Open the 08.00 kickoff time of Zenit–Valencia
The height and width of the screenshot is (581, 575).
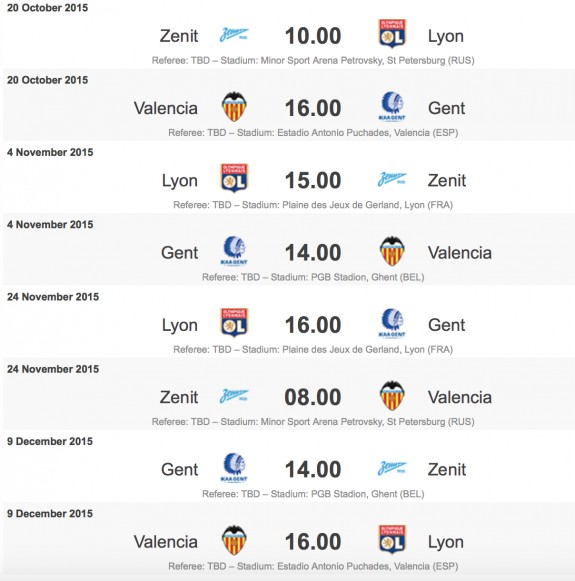point(313,397)
